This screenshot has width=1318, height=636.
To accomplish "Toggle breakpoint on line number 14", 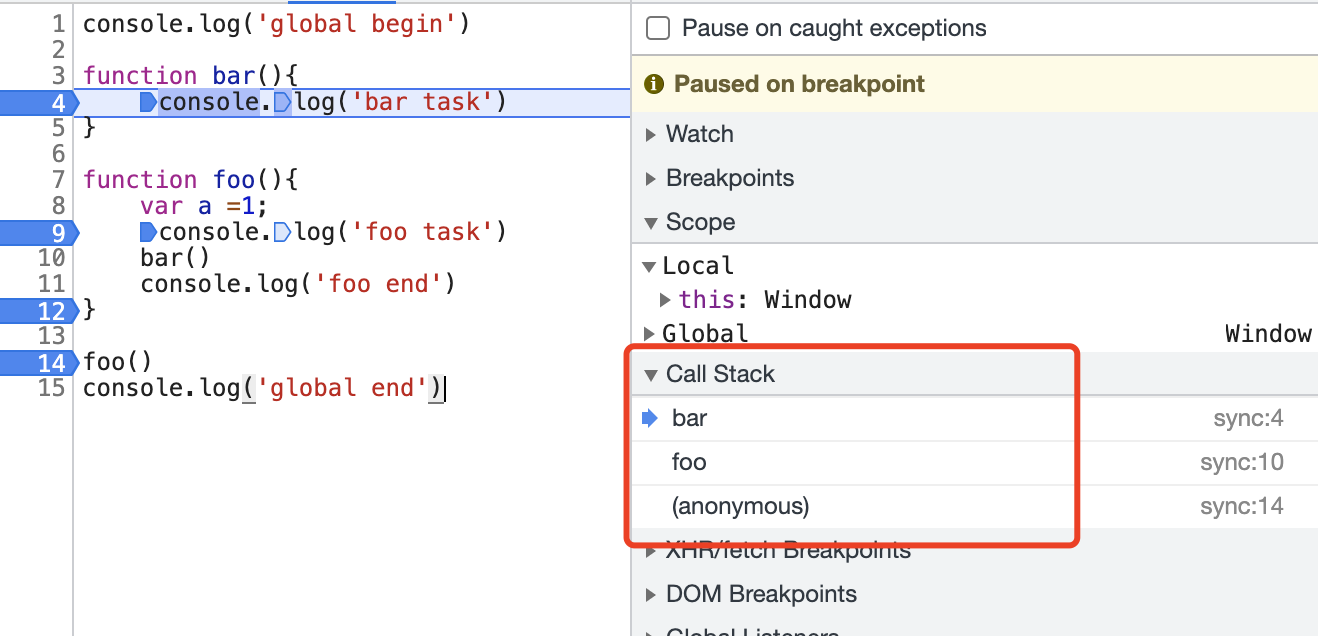I will click(38, 362).
